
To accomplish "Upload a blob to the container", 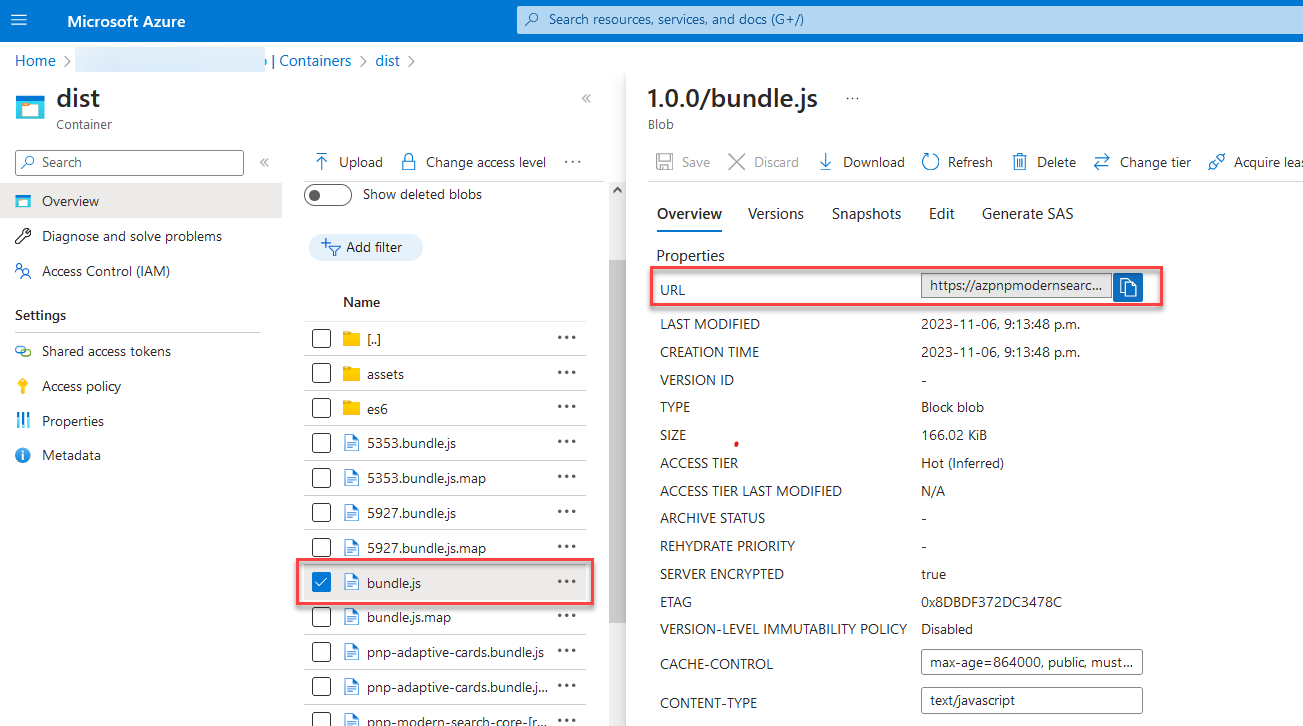I will click(349, 162).
